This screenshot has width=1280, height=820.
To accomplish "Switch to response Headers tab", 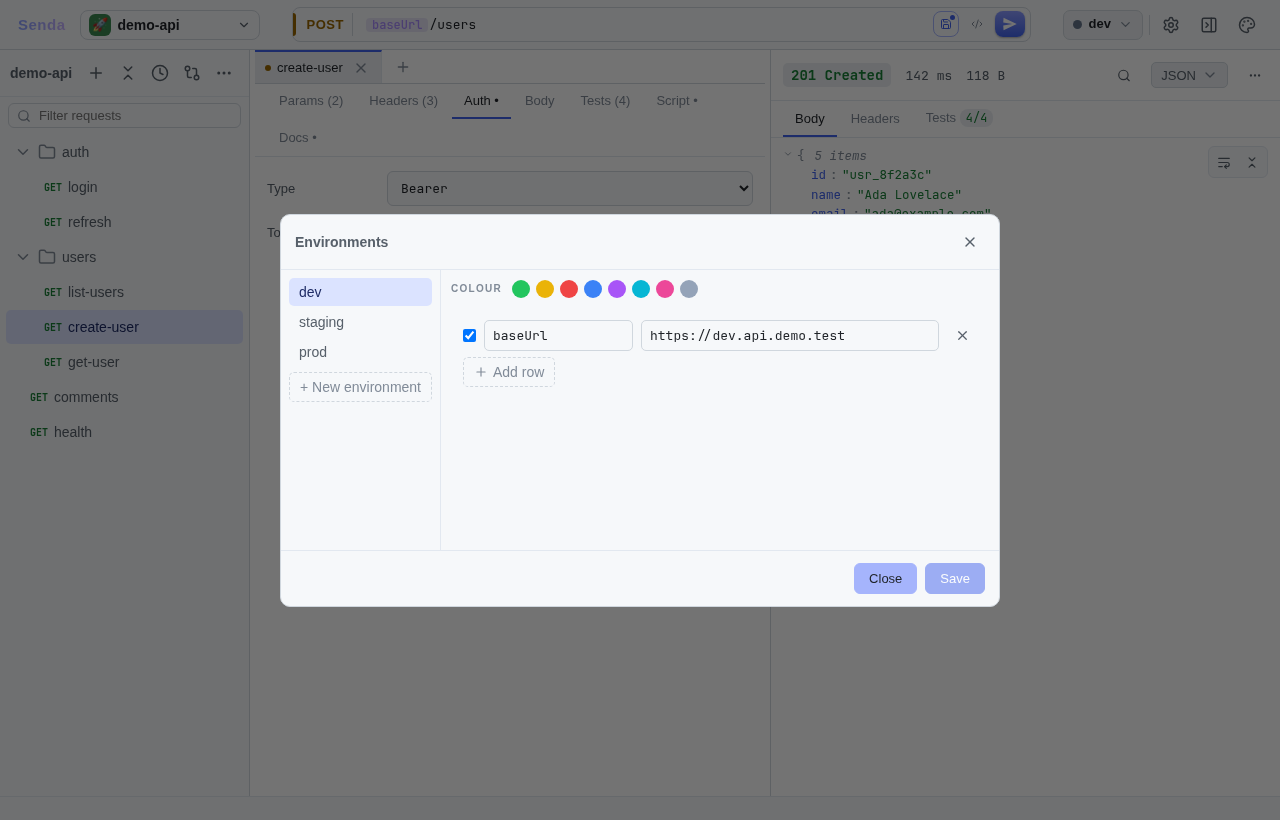I will click(x=875, y=118).
